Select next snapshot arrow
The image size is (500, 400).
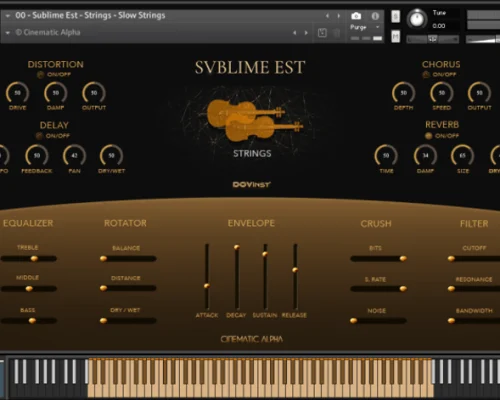(306, 33)
